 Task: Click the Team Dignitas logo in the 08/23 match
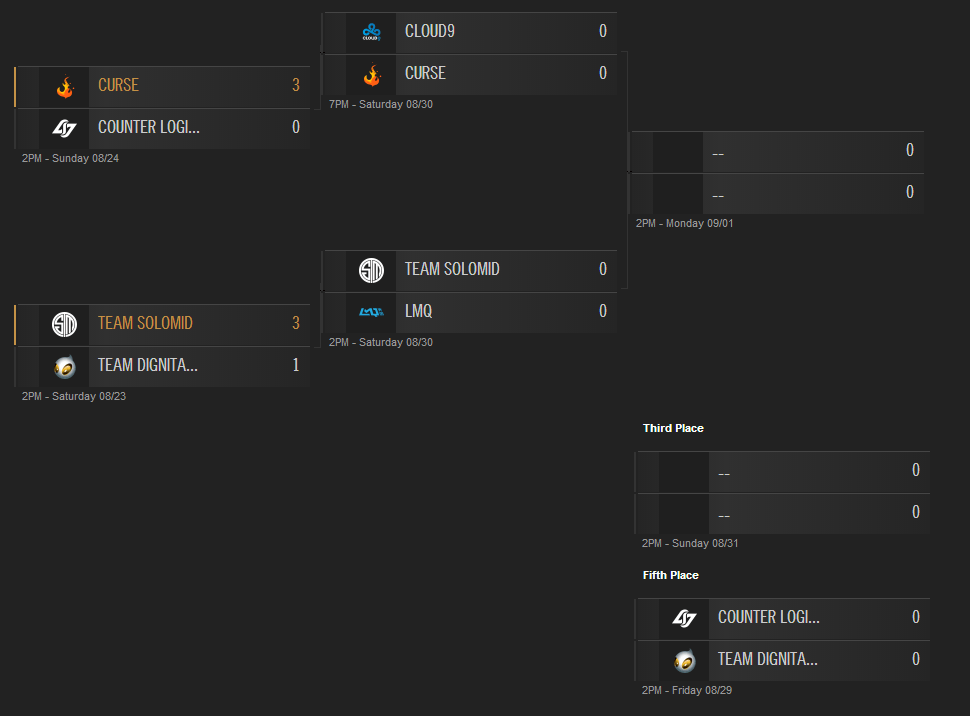point(65,366)
